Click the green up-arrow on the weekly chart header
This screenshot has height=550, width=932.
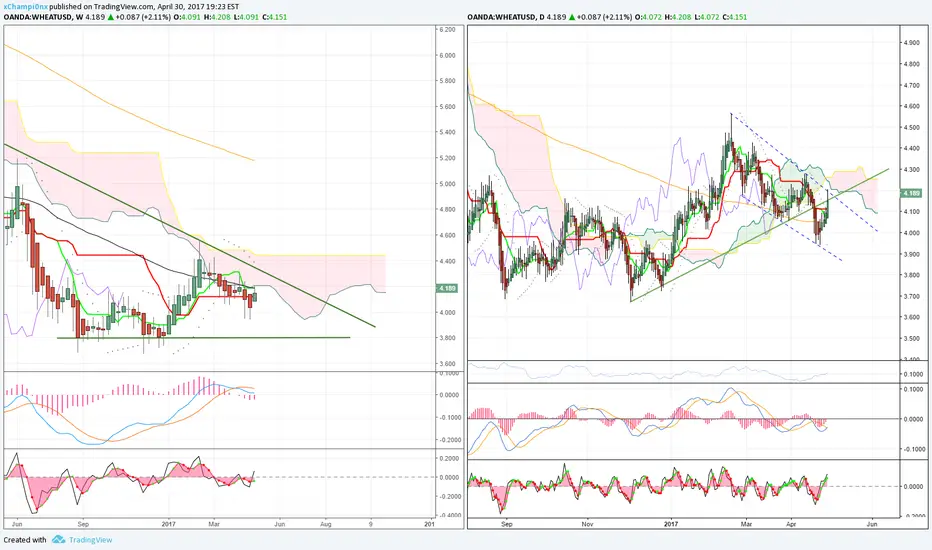[110, 17]
